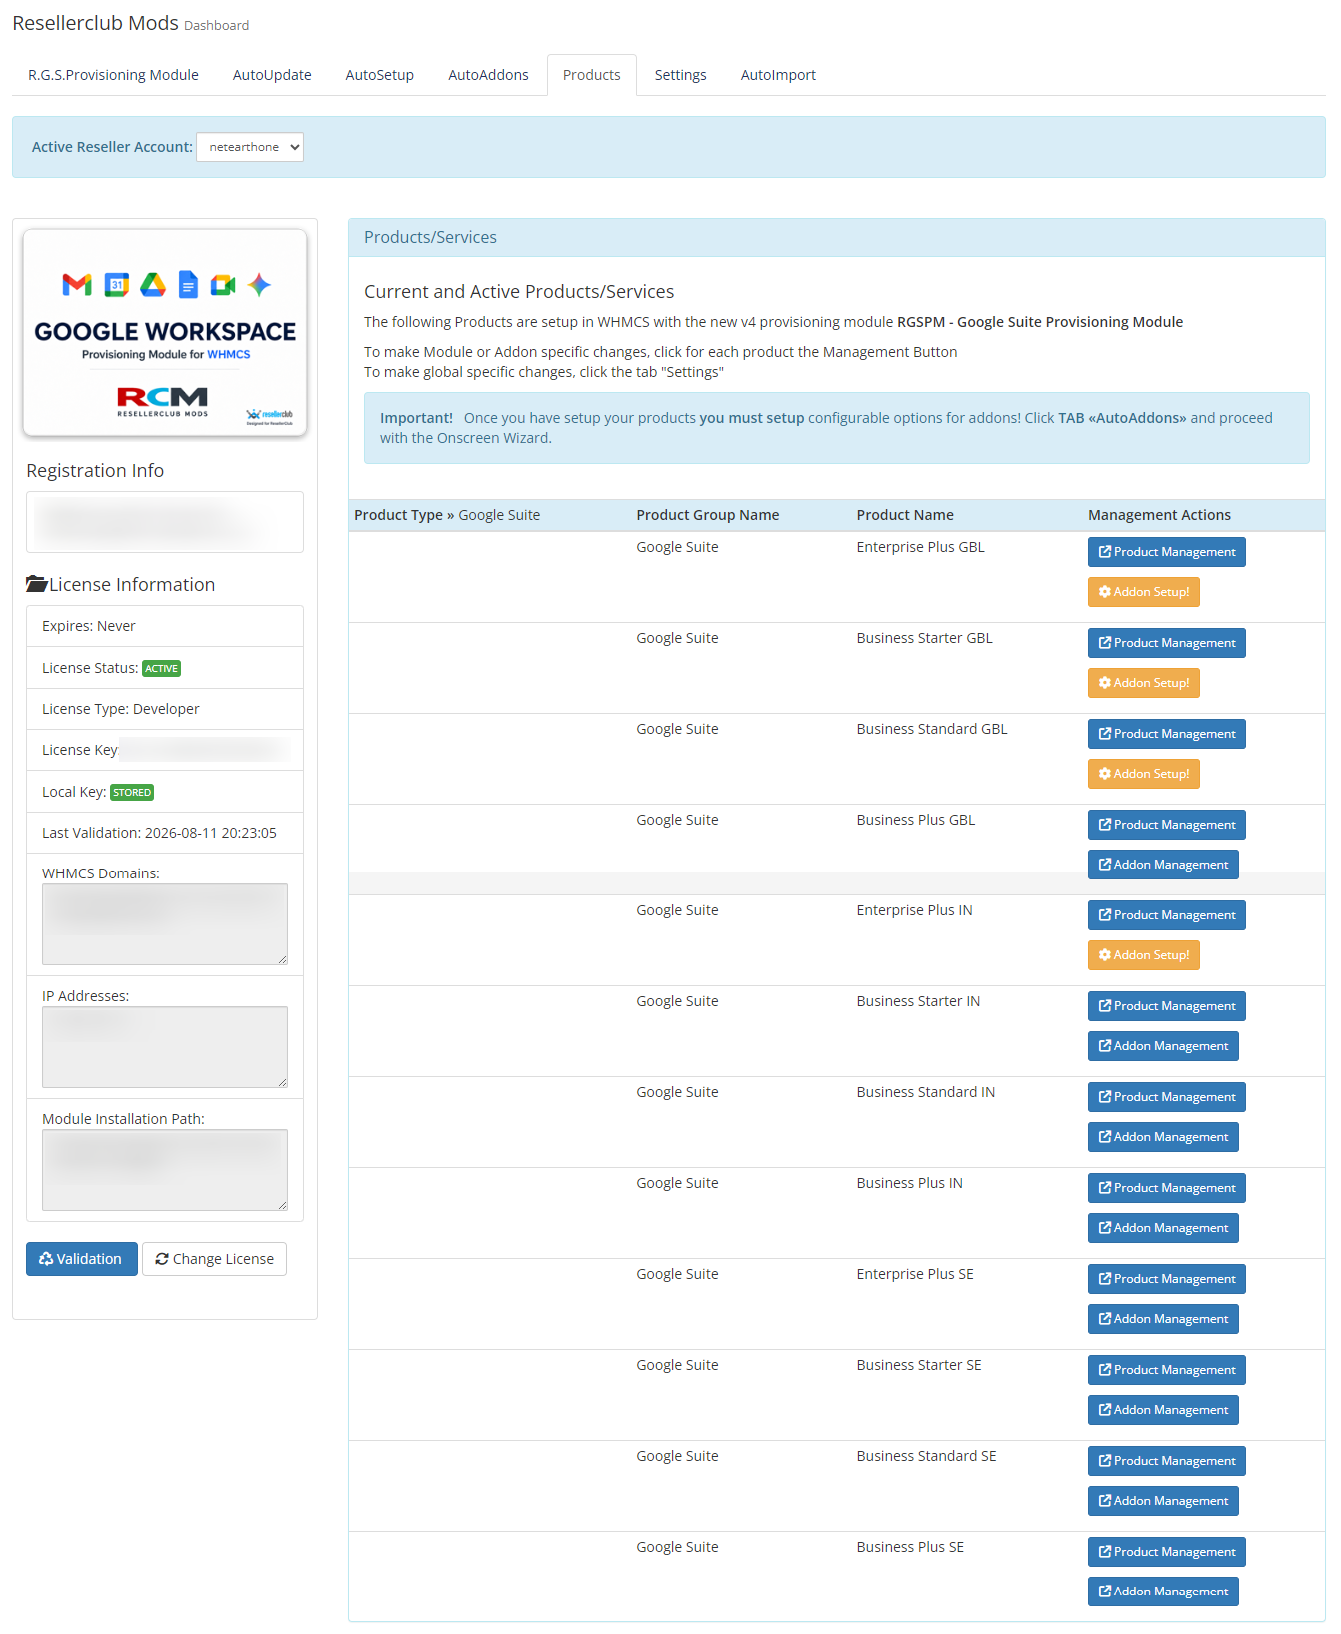Open Addon Management for Business Starter SE
Viewport: 1341px width, 1634px height.
pos(1163,1410)
